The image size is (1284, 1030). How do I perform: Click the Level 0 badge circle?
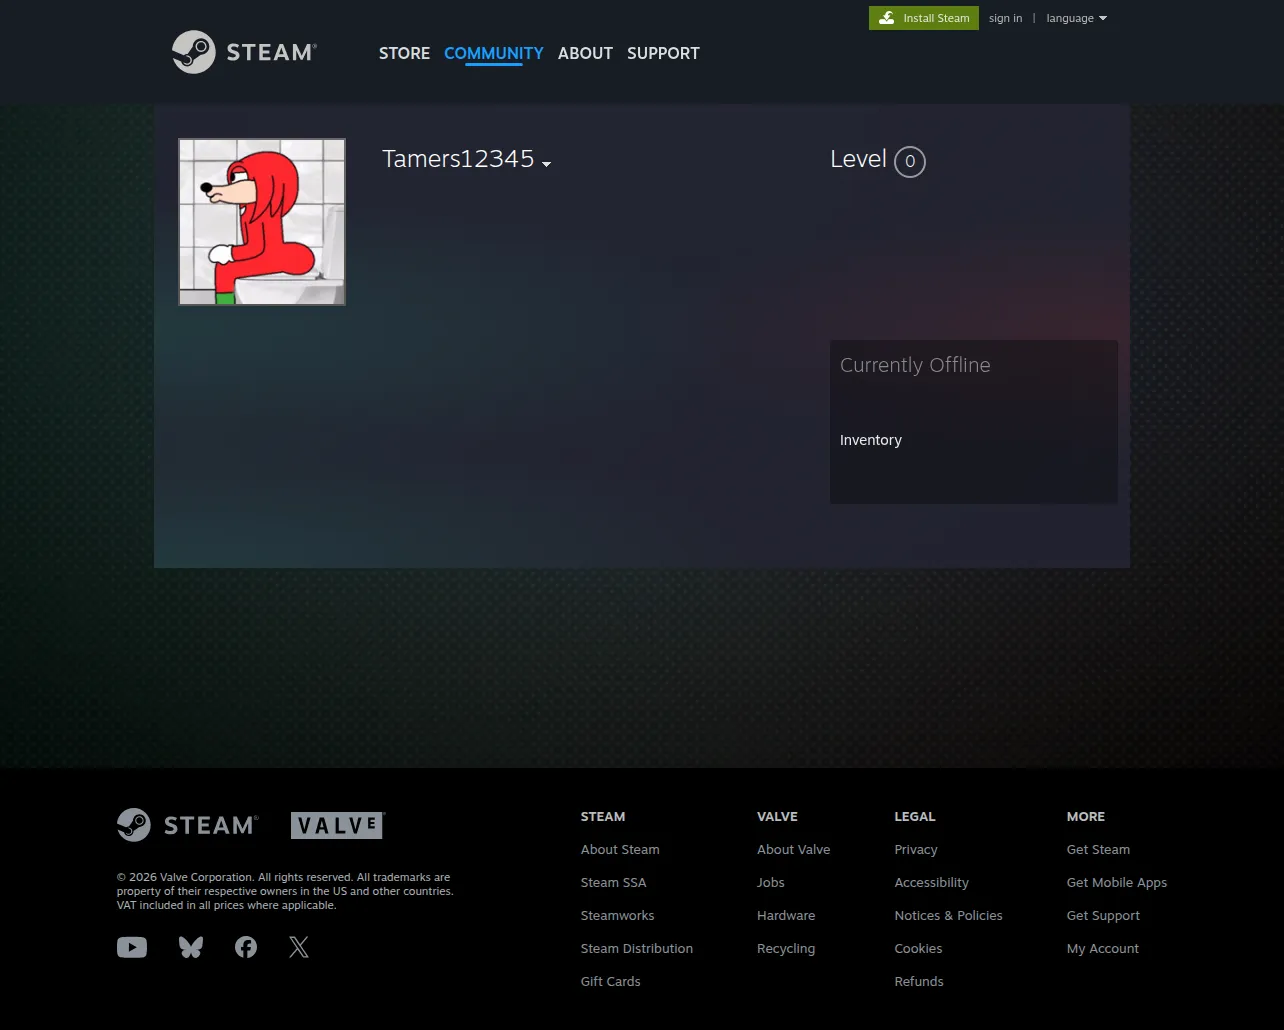coord(910,161)
